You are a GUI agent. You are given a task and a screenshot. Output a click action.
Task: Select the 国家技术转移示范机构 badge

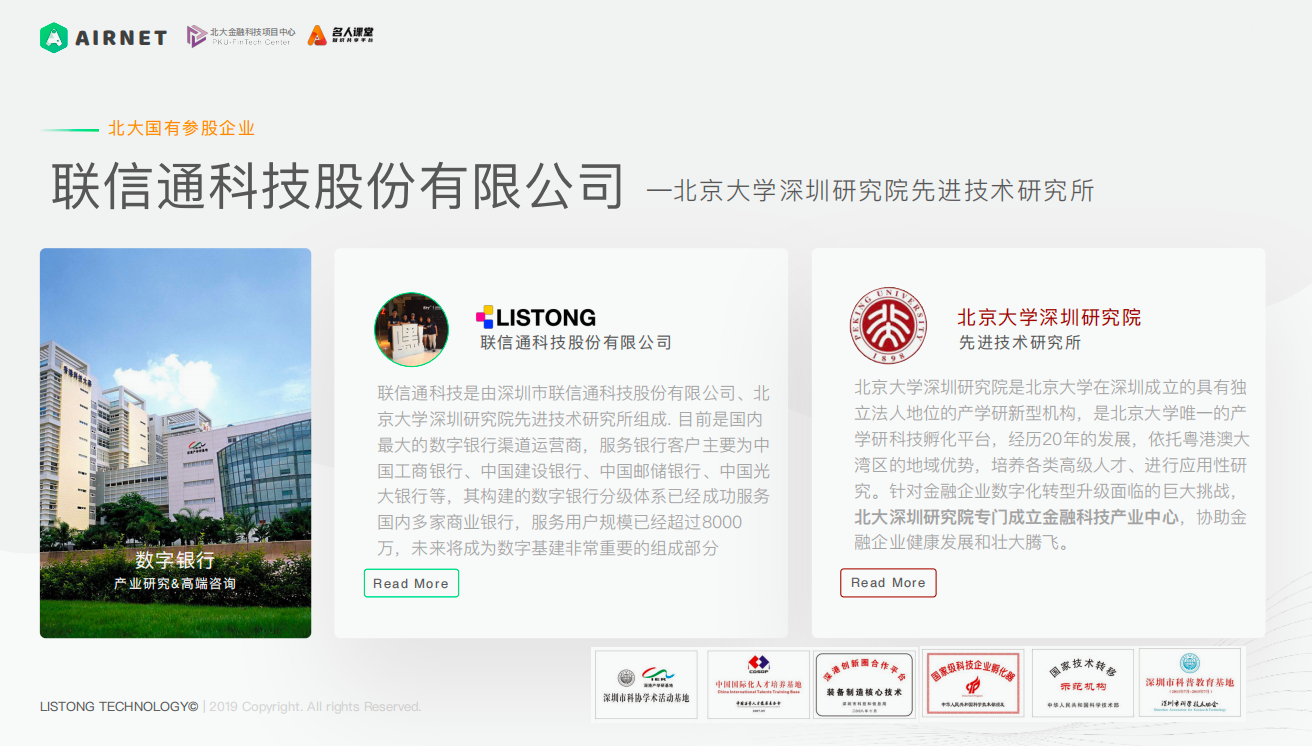(1082, 683)
